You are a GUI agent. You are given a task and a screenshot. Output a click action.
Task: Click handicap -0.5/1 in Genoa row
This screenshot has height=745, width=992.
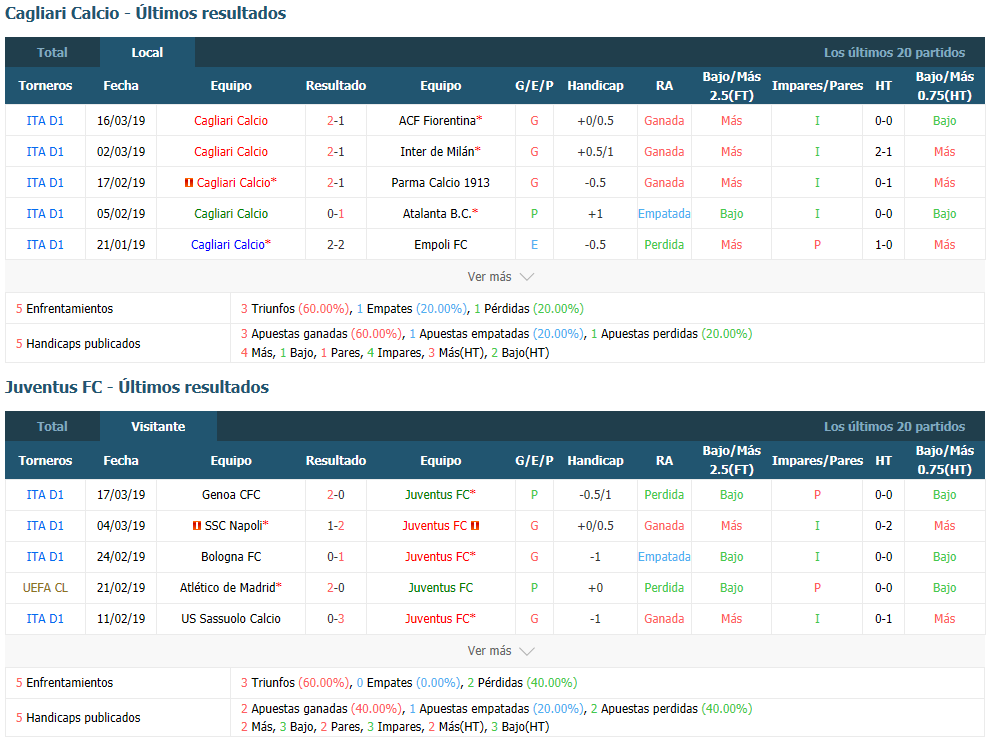click(x=595, y=495)
